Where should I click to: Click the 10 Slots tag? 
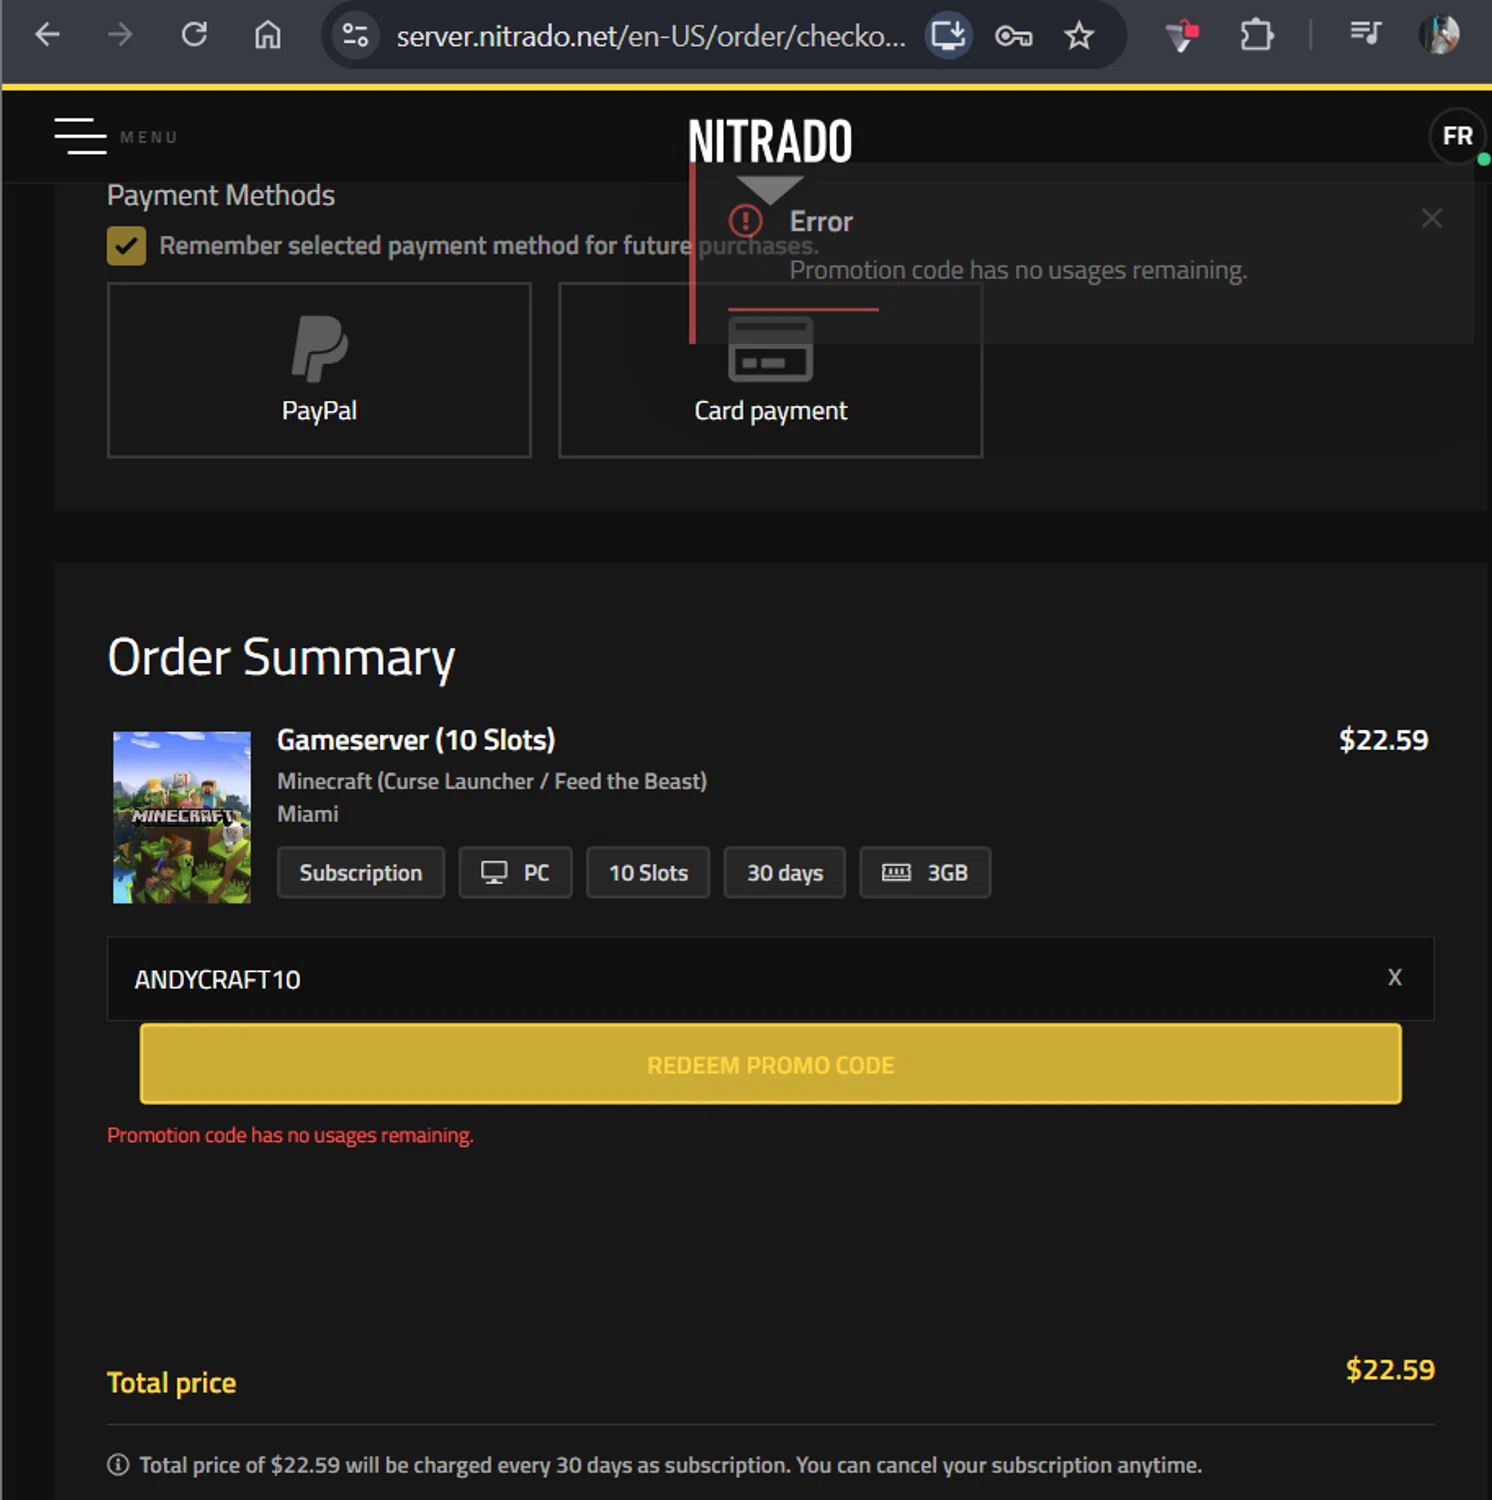(x=648, y=873)
